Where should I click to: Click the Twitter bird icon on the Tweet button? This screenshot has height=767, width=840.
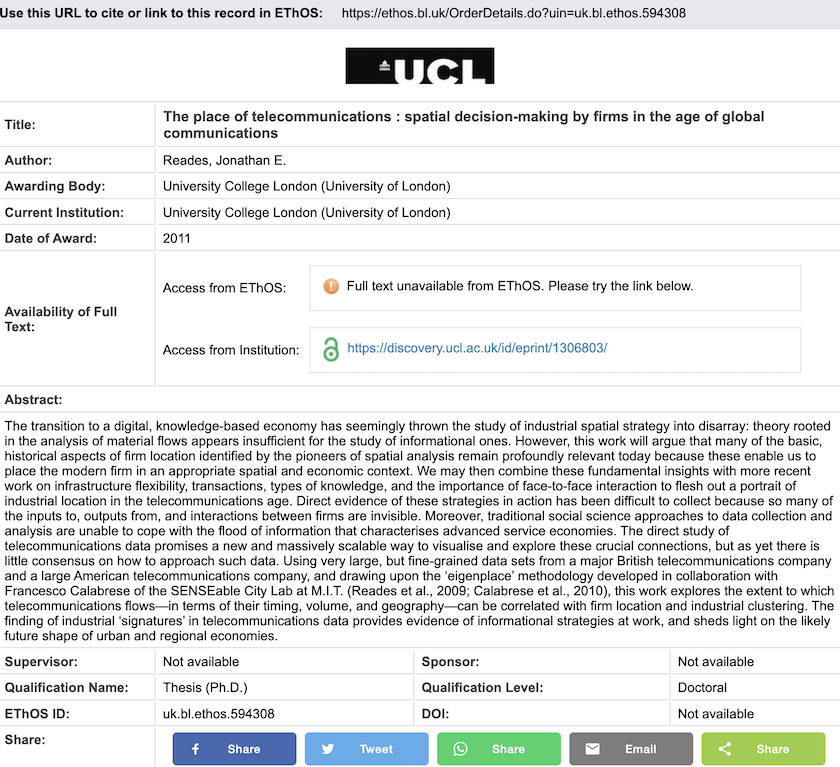(x=328, y=748)
